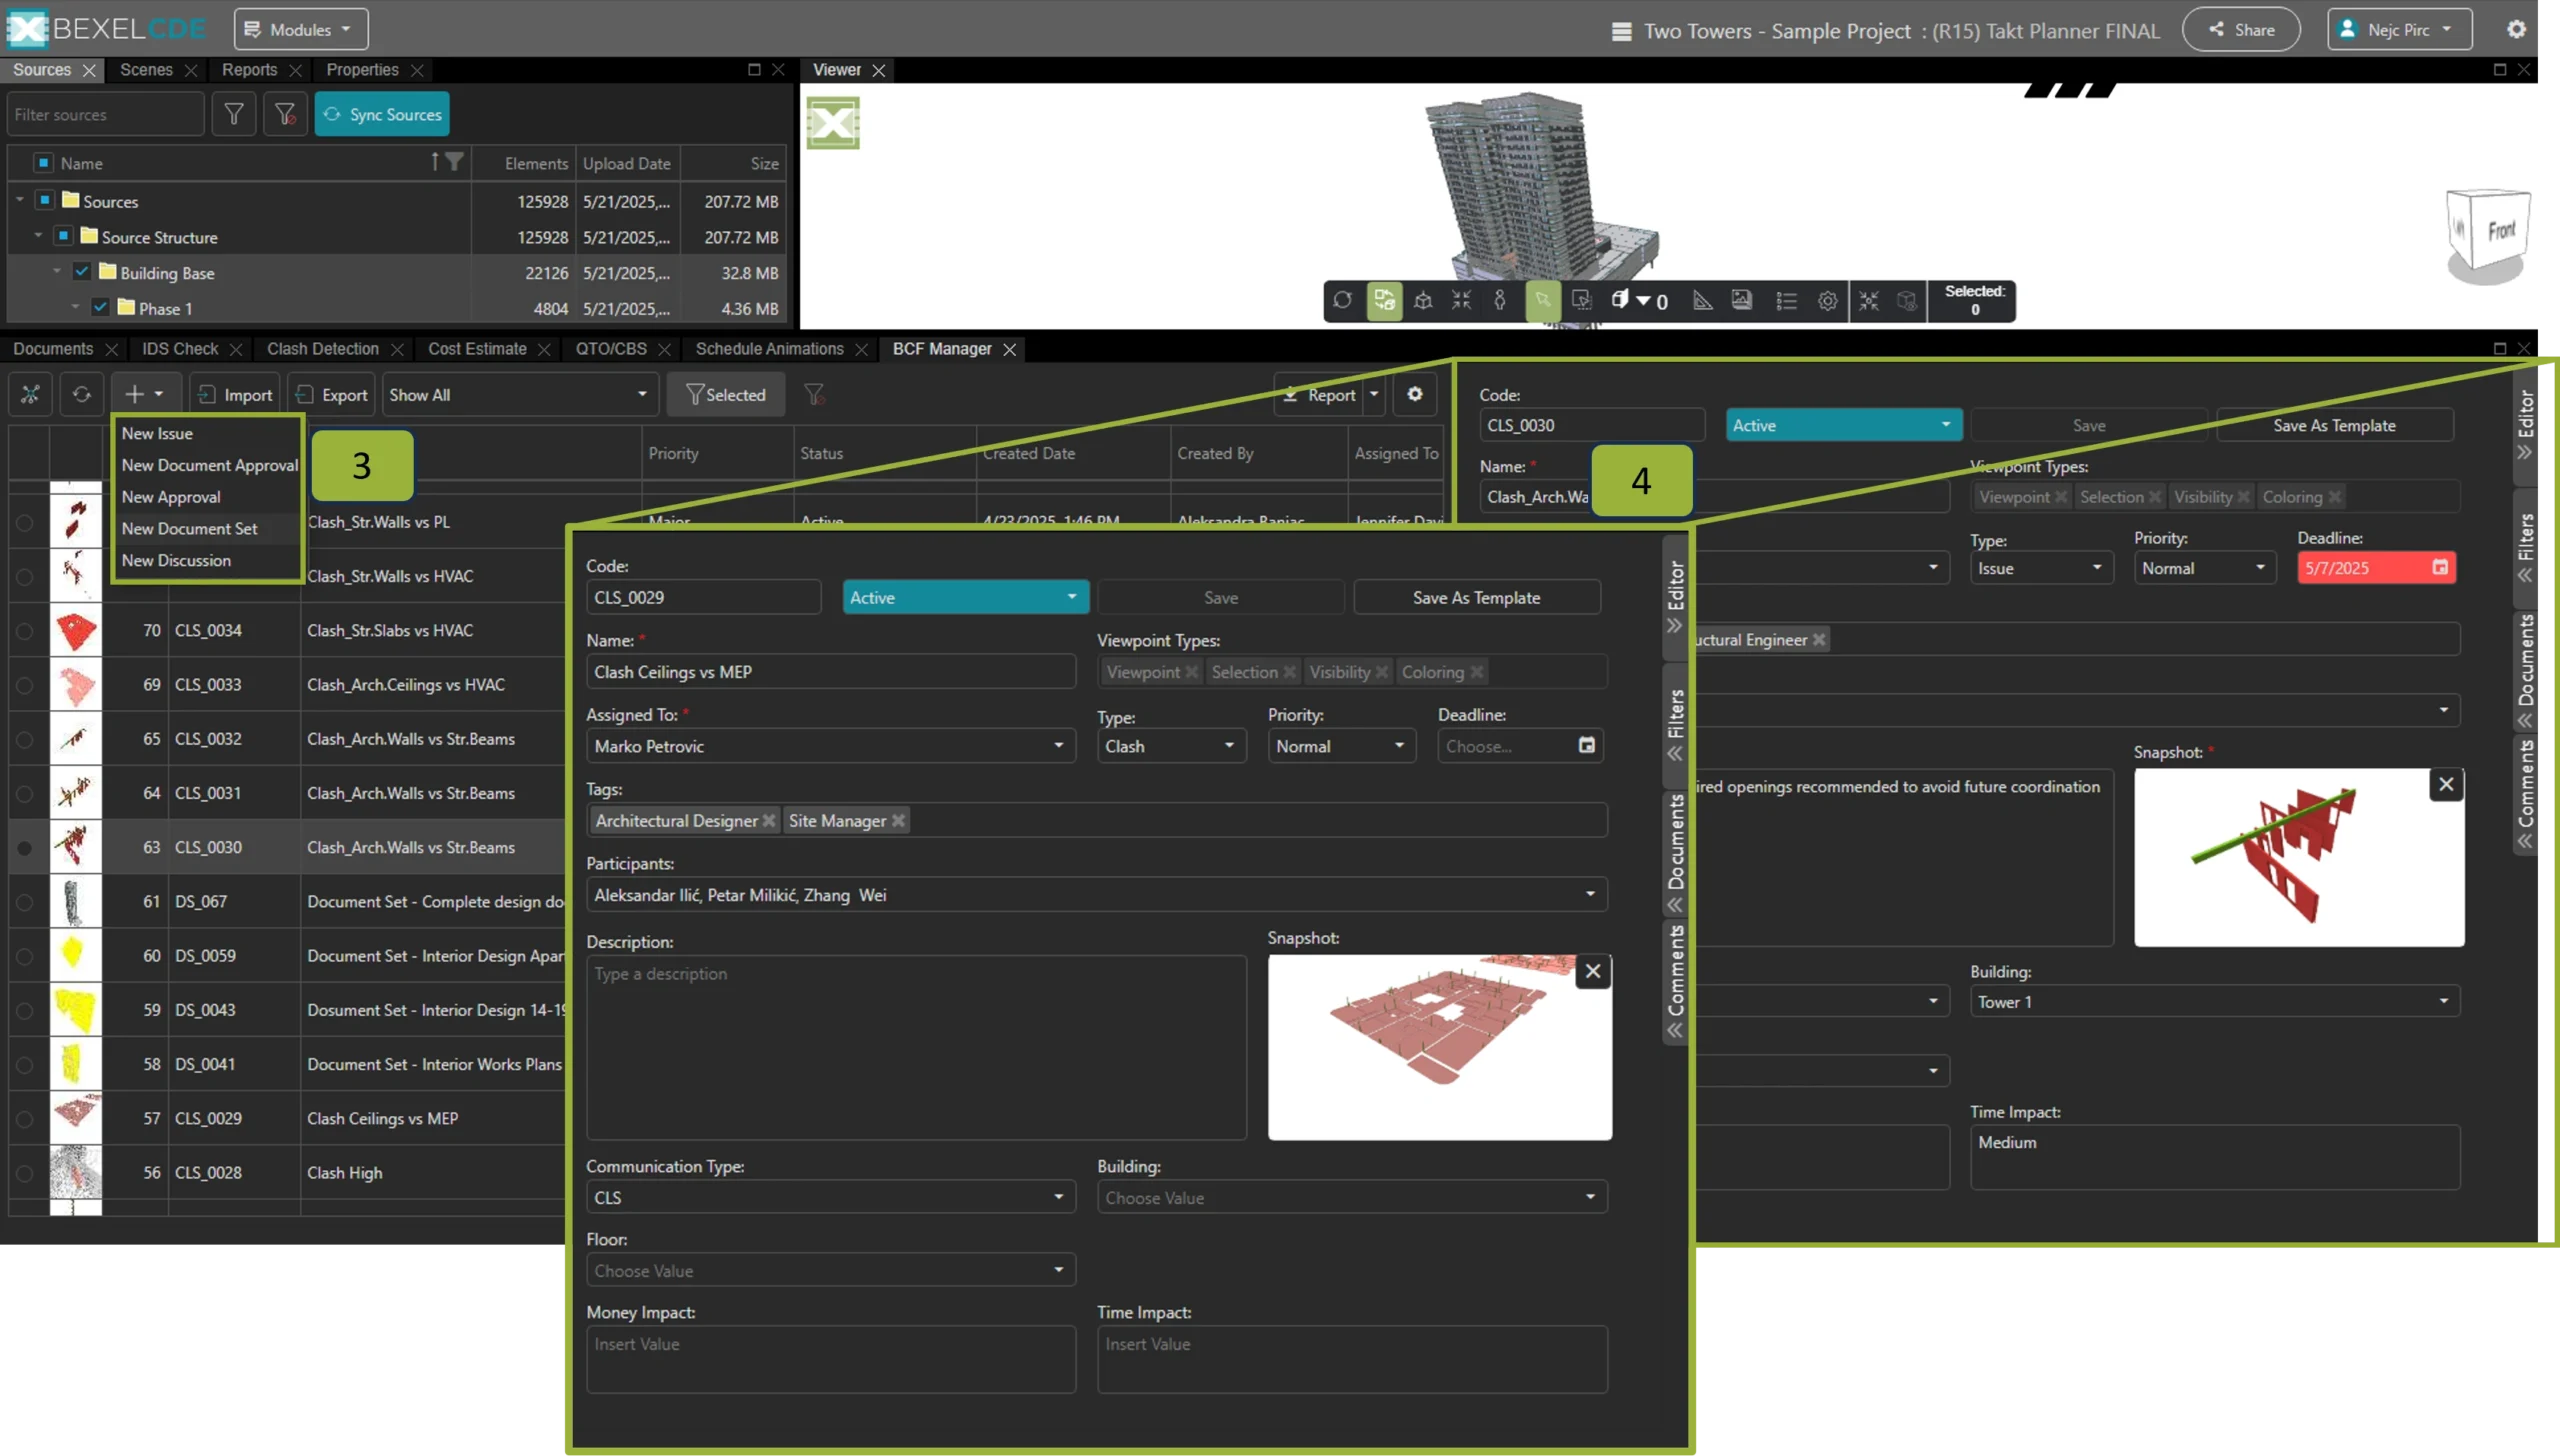Toggle the Source Structure checkbox
The width and height of the screenshot is (2560, 1456).
click(63, 236)
